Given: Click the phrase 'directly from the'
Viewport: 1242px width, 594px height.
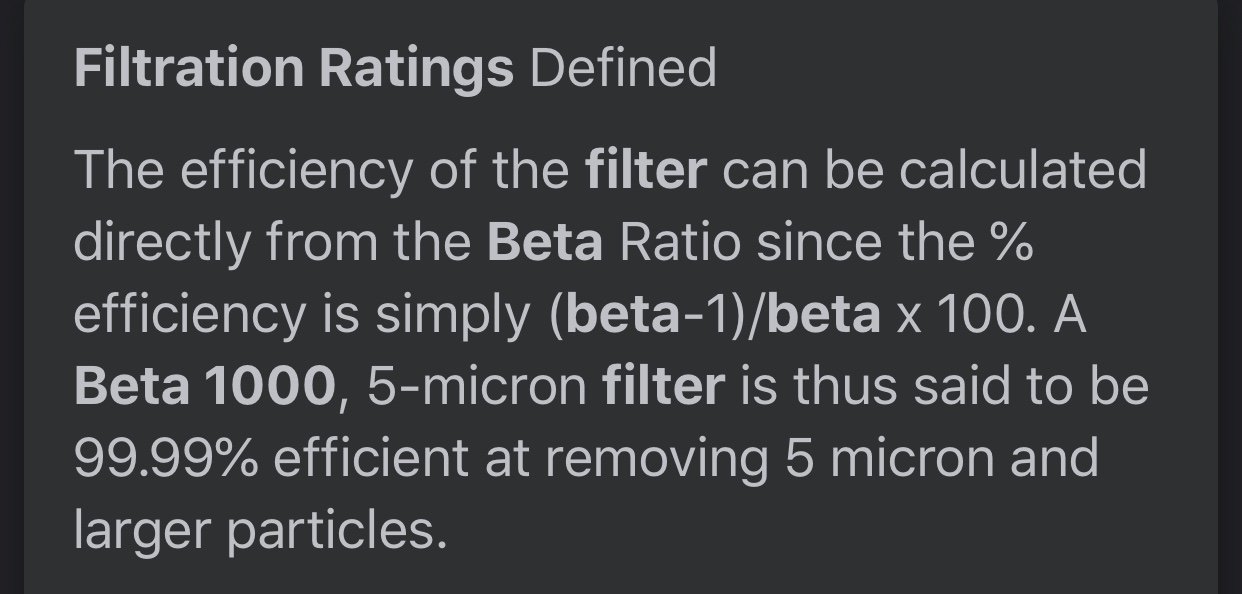Looking at the screenshot, I should click(x=273, y=242).
